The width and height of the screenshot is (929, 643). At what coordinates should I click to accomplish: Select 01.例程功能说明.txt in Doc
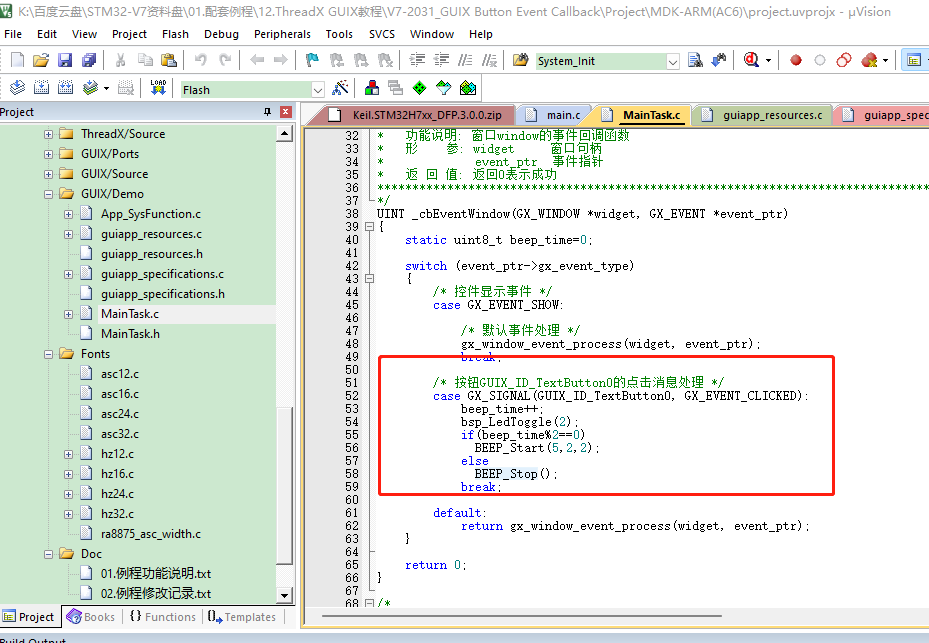coord(156,574)
